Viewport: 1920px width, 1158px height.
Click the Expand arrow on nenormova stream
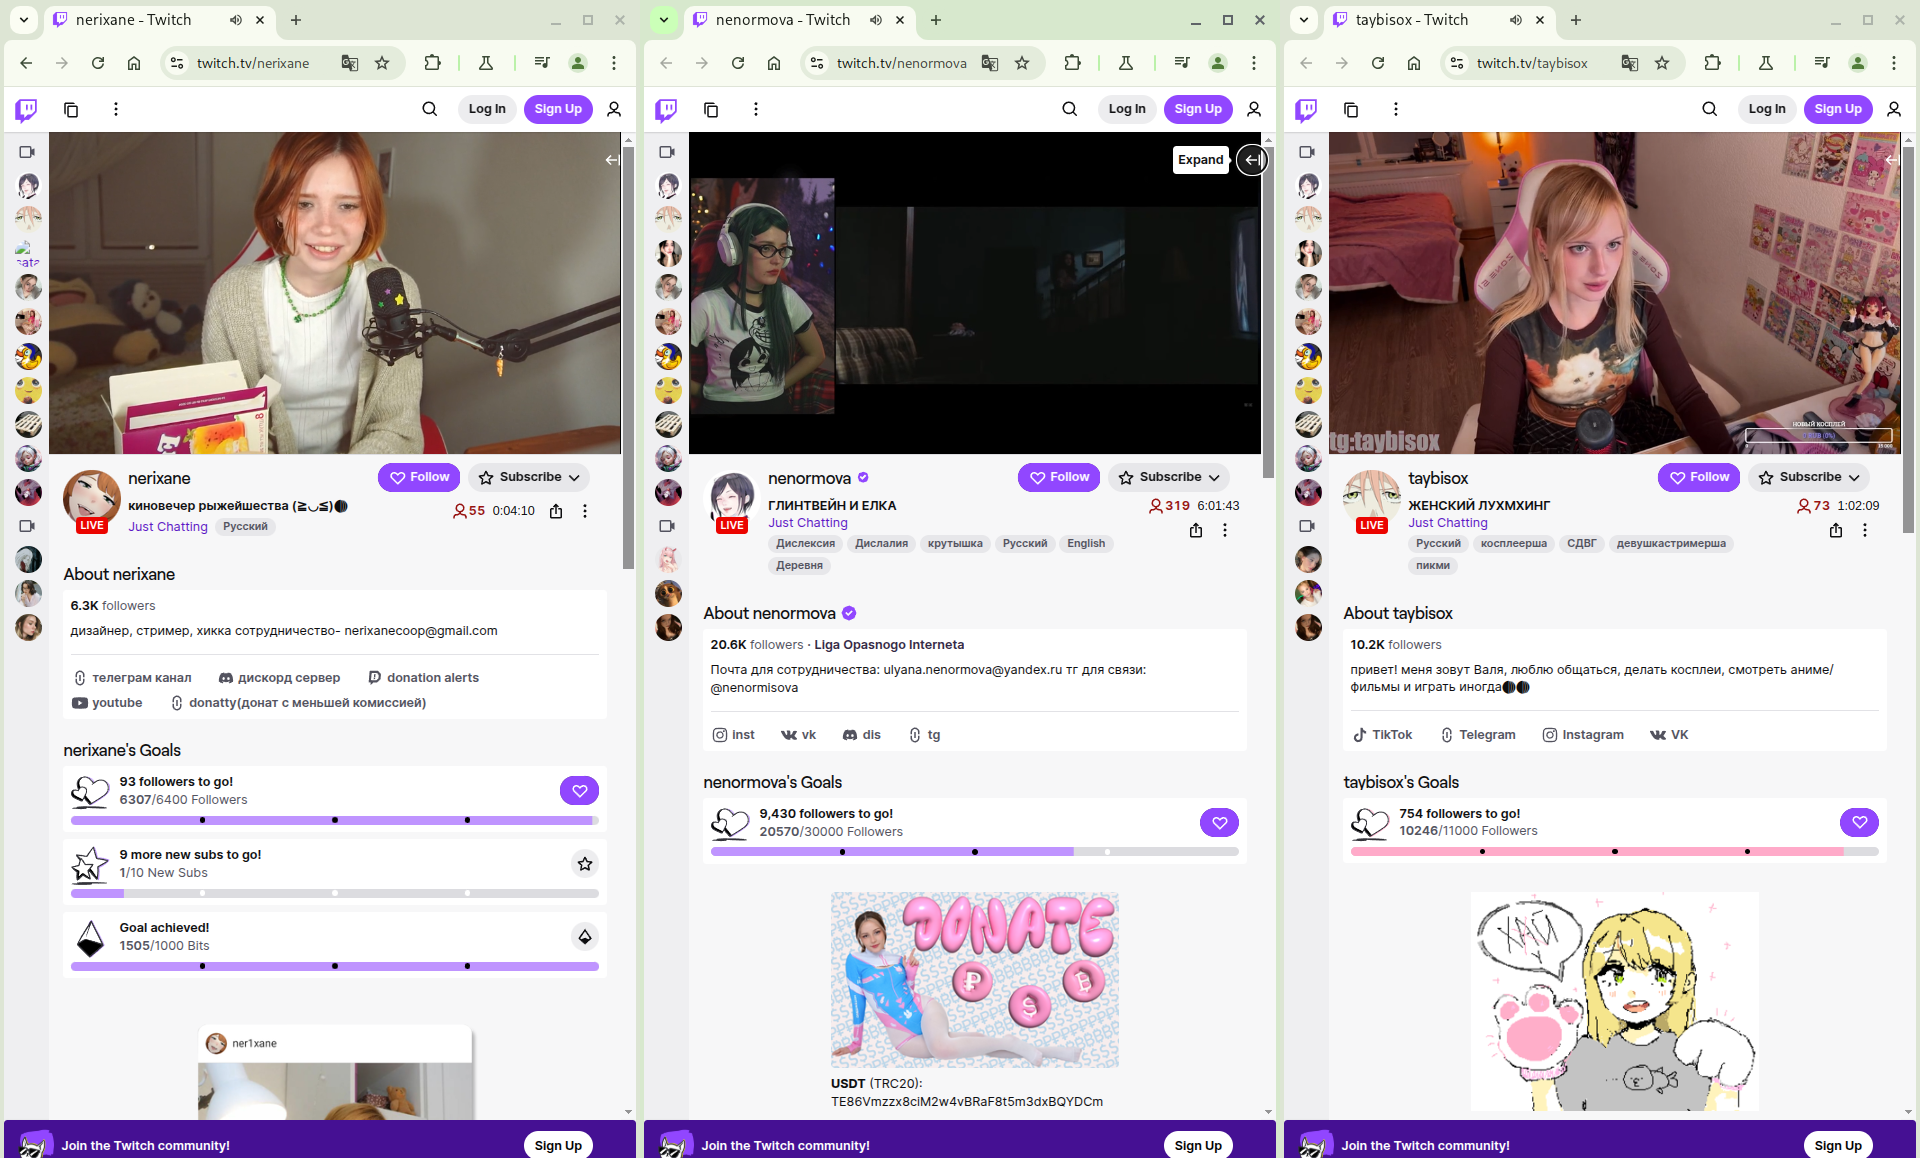point(1252,160)
